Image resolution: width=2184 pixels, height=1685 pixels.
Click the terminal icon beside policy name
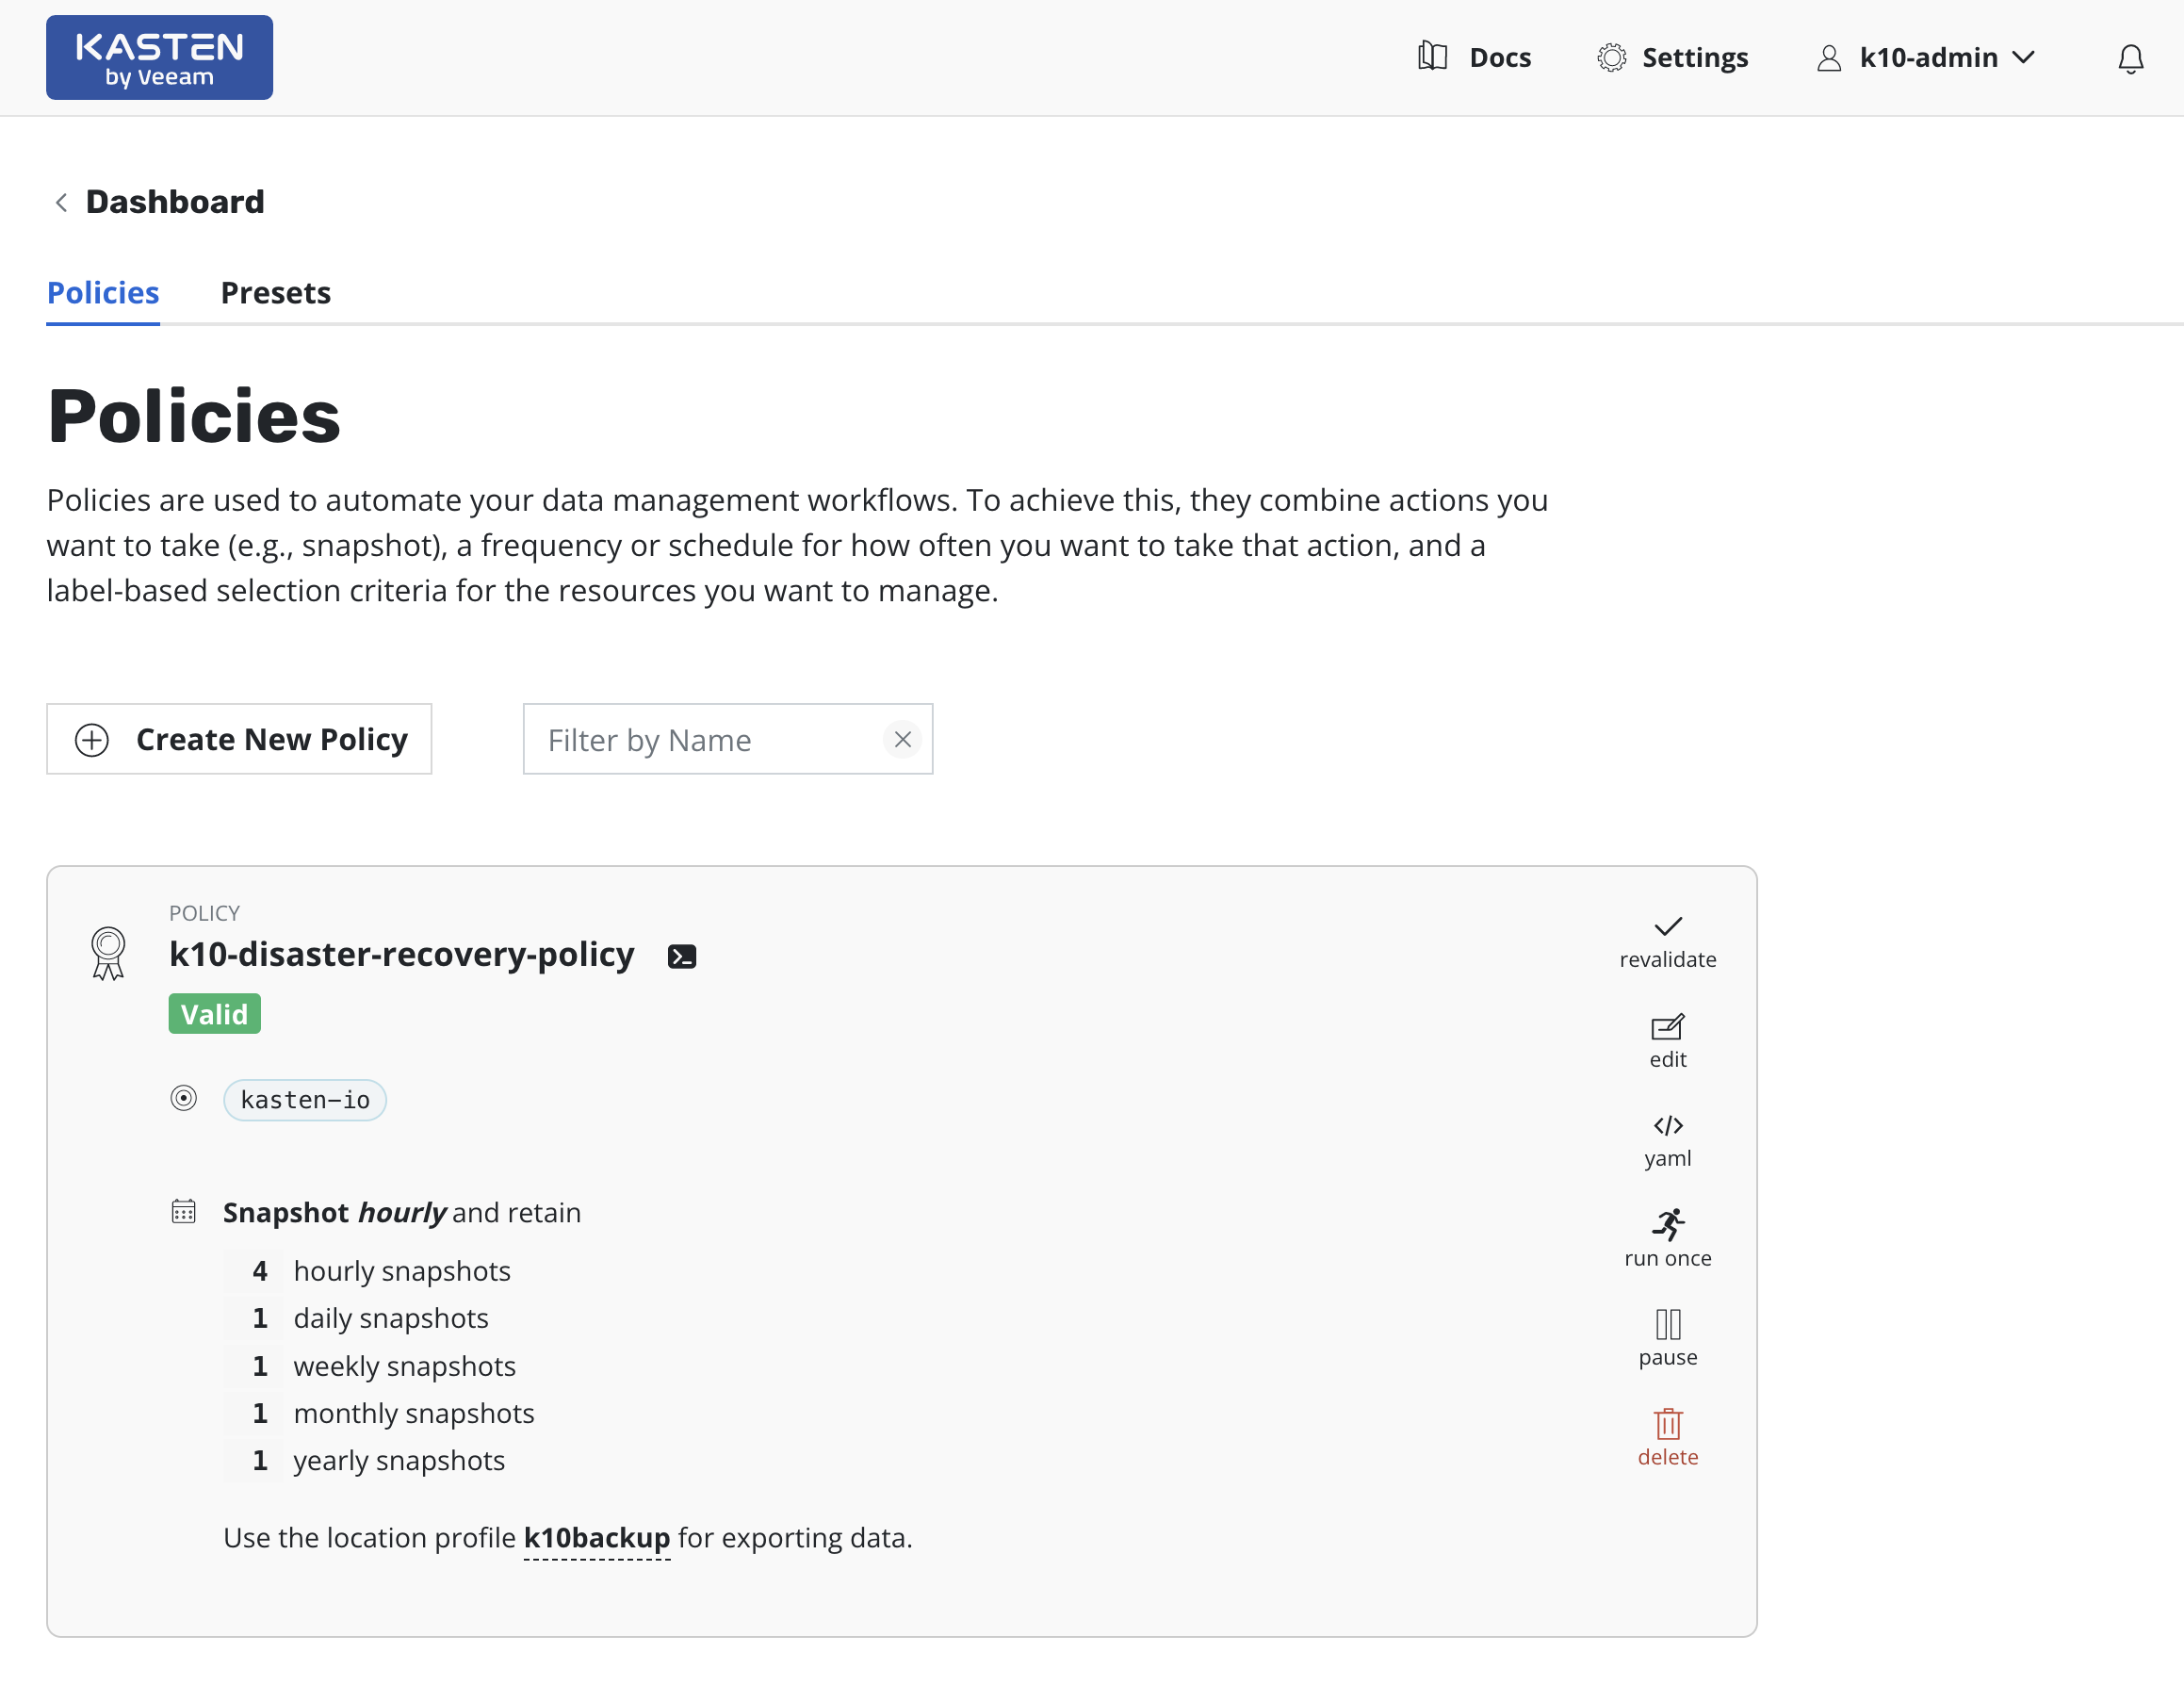[681, 956]
